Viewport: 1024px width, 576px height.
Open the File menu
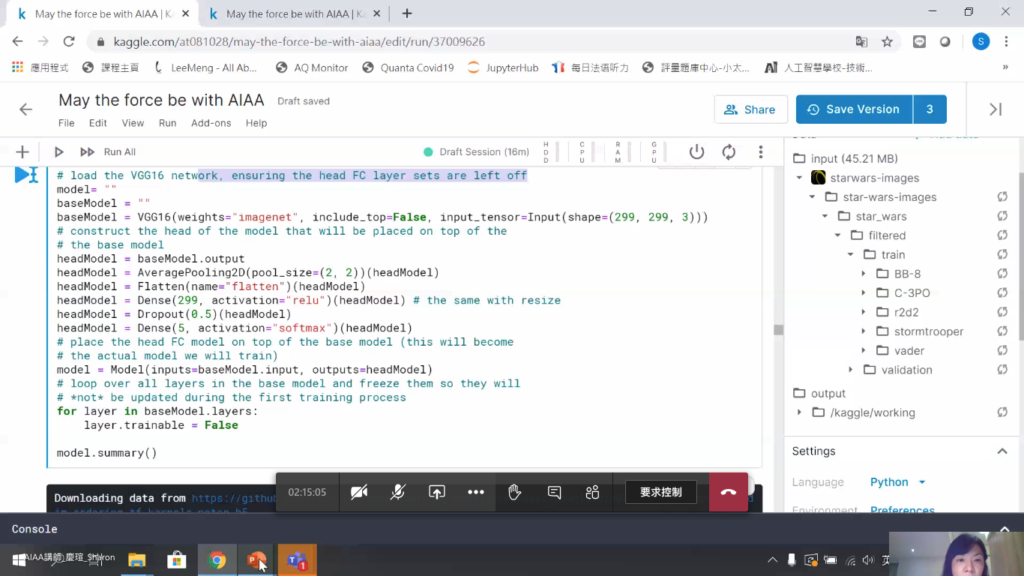[66, 123]
